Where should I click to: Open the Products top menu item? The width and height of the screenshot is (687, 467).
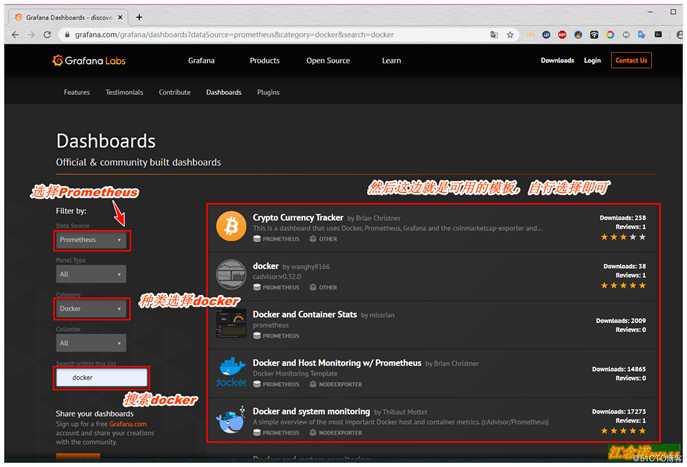coord(264,60)
